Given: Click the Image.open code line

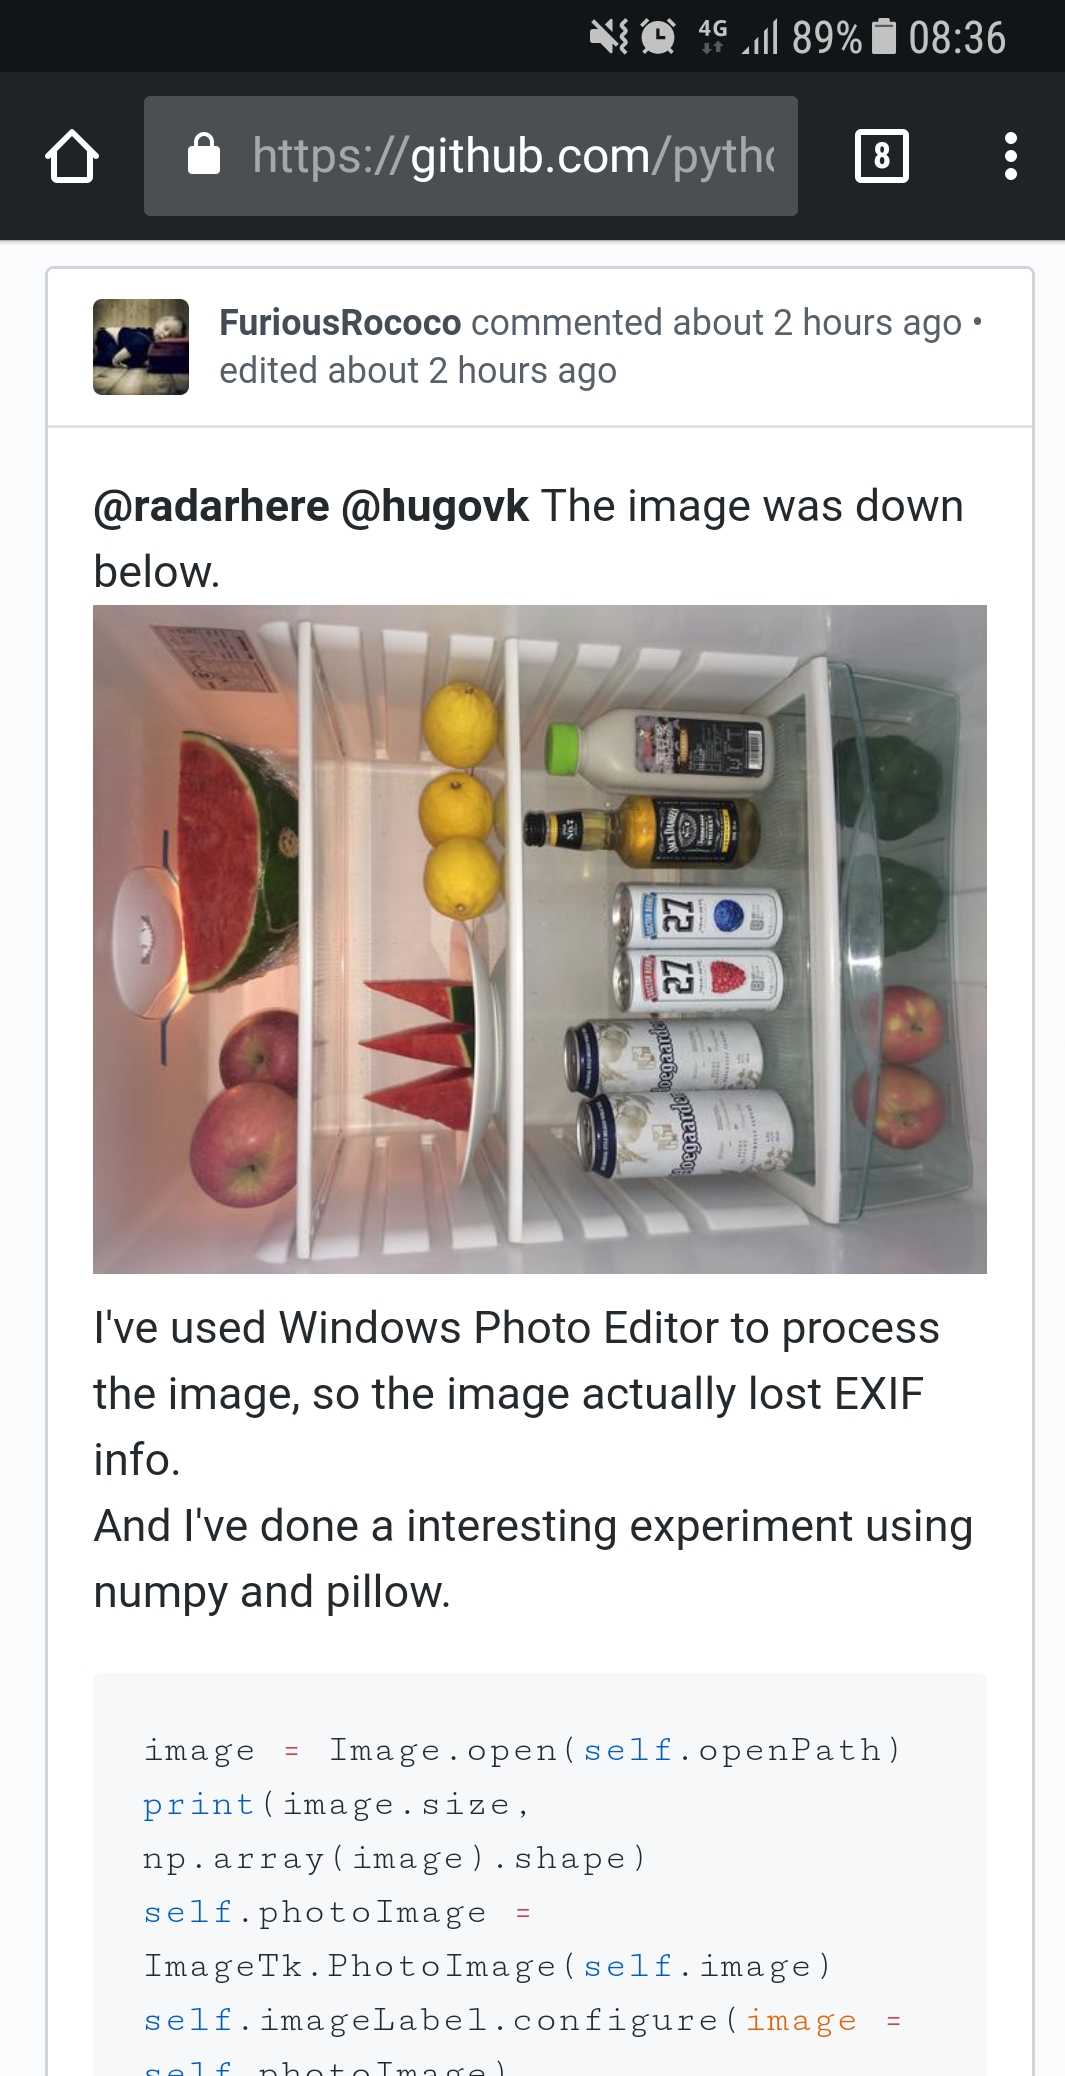Looking at the screenshot, I should [523, 1750].
